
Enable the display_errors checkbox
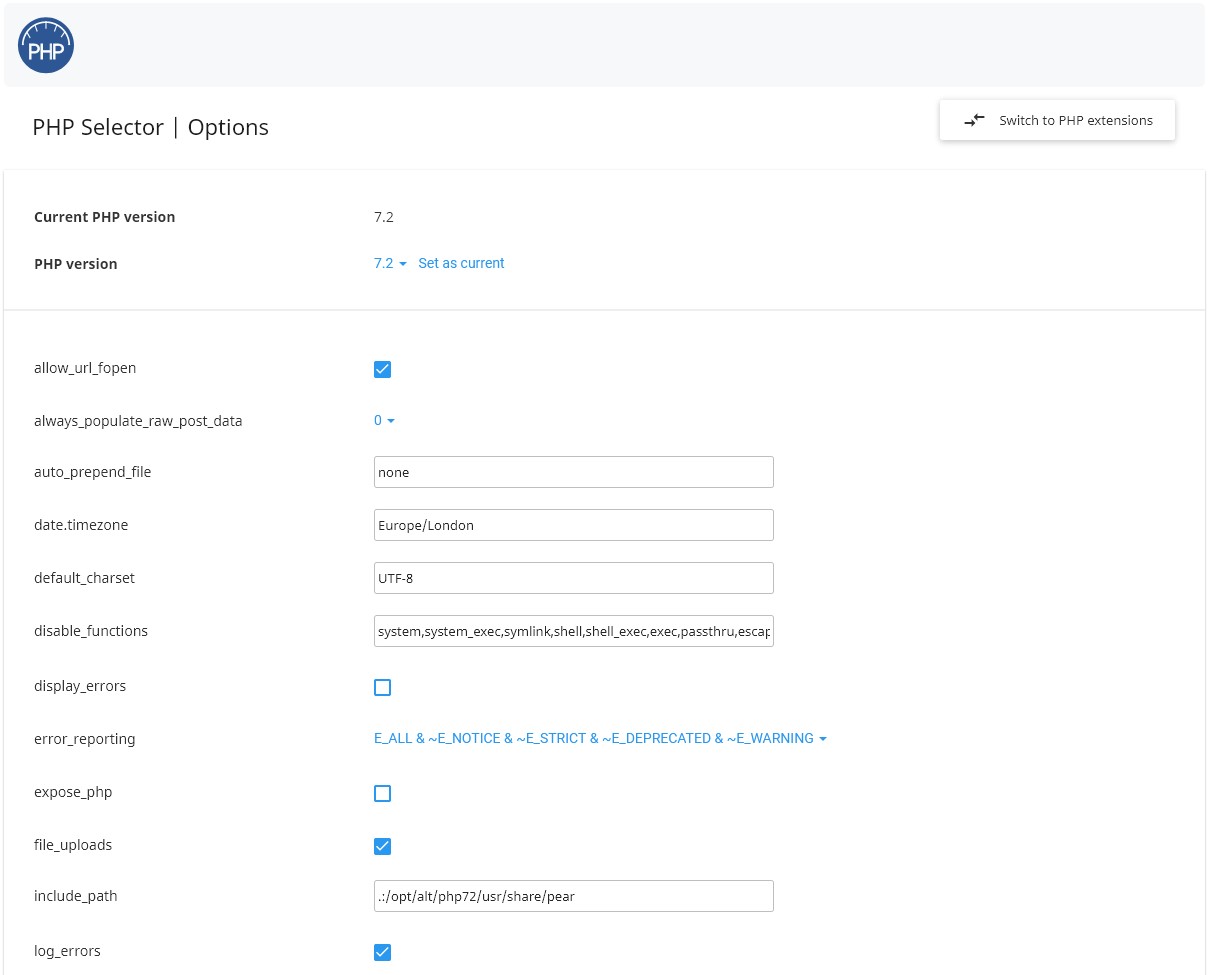[x=382, y=687]
